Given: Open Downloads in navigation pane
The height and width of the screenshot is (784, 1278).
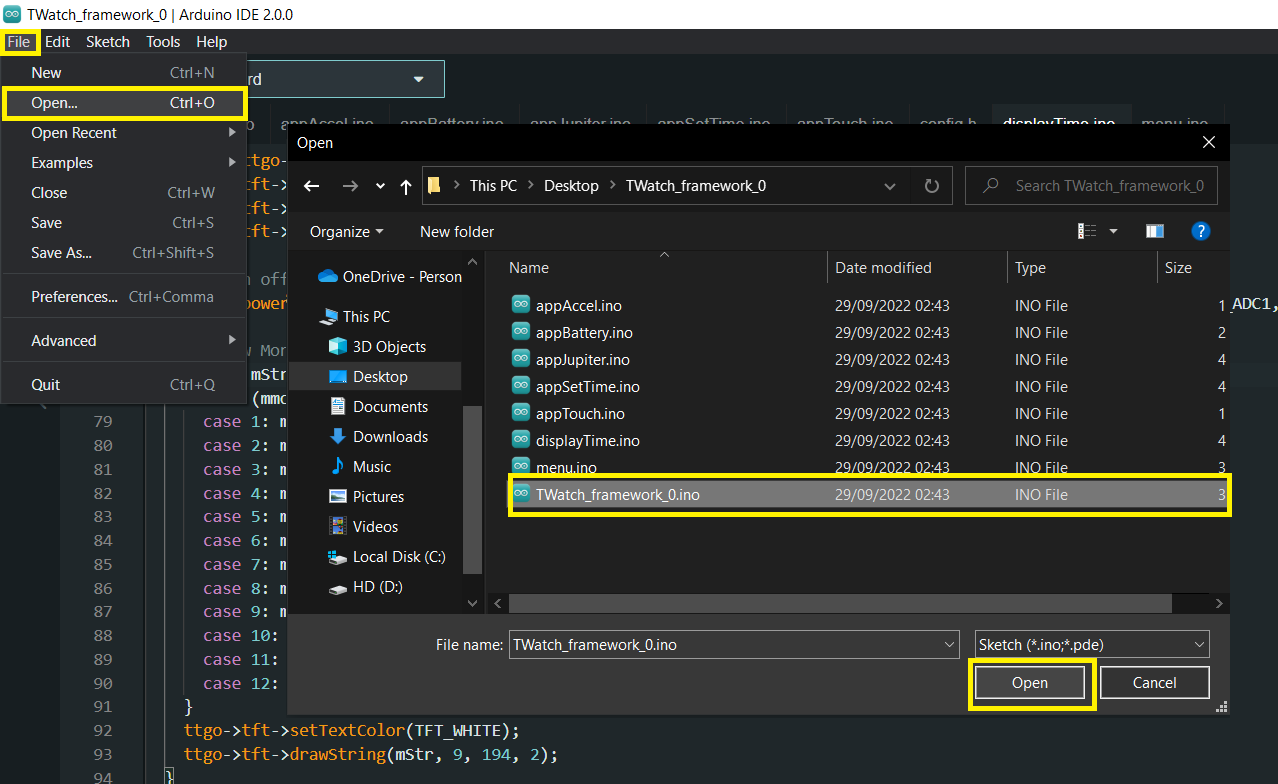Looking at the screenshot, I should tap(378, 436).
